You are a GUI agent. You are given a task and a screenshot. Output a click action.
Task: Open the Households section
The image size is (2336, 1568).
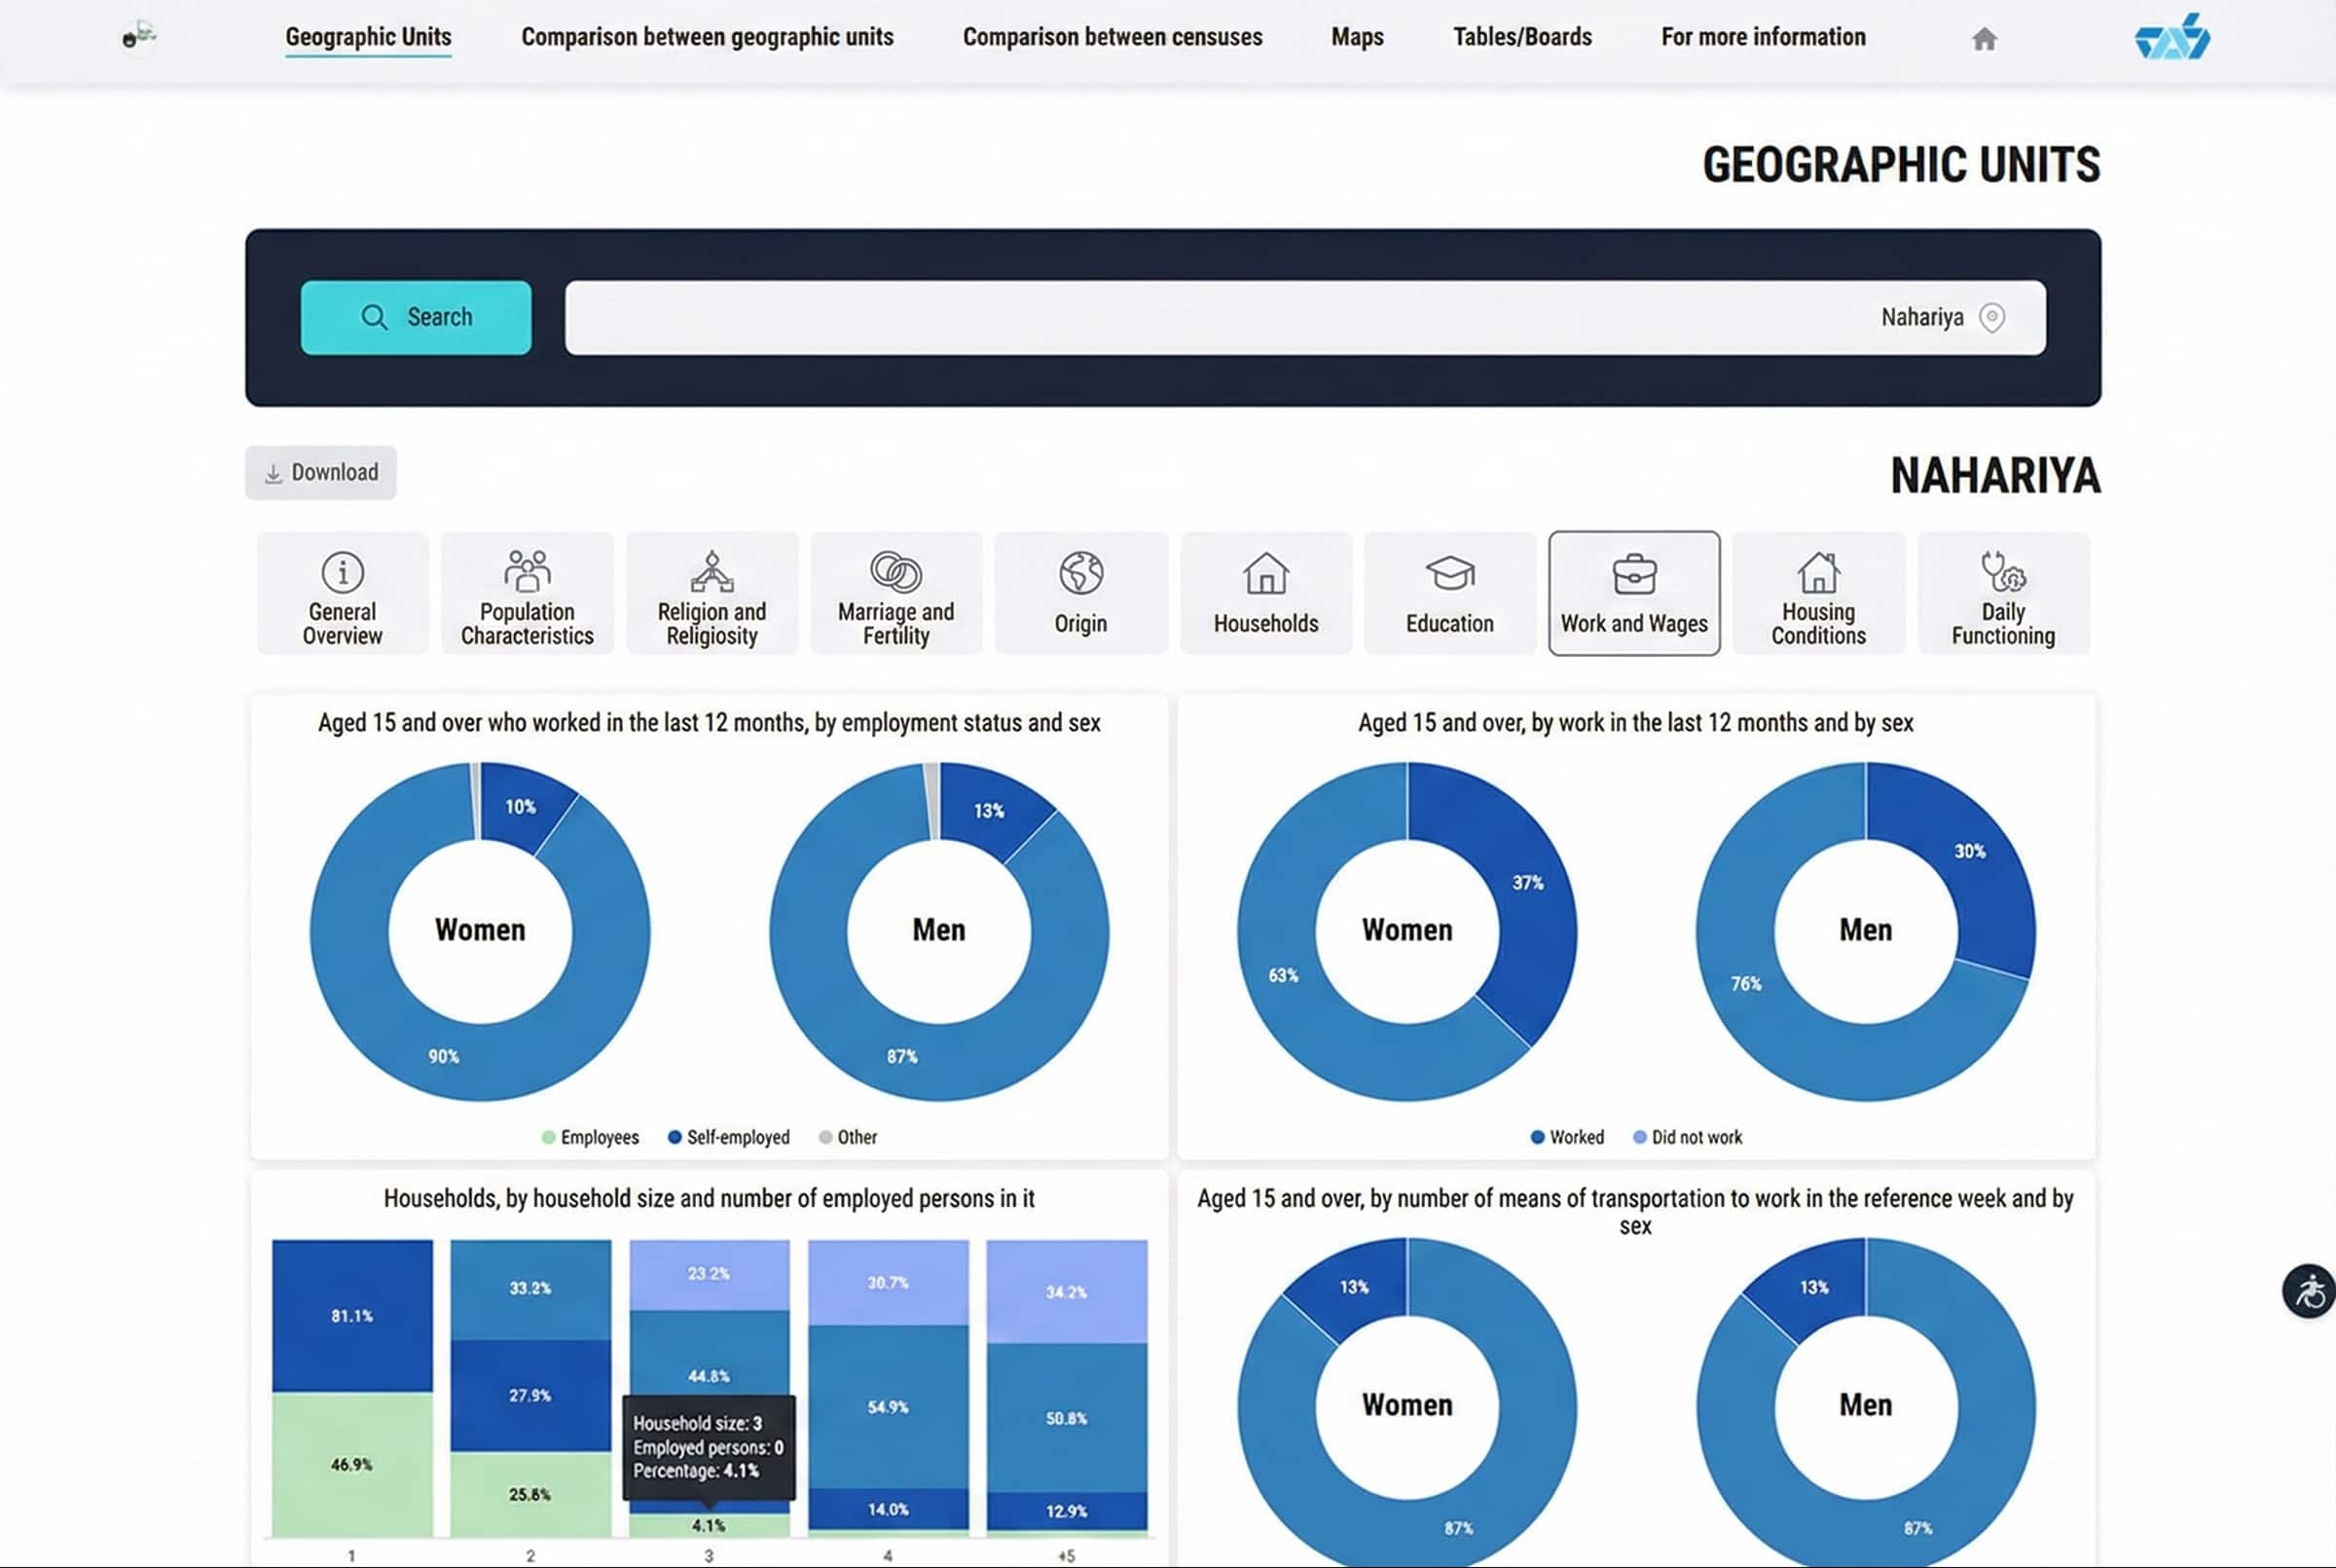point(1265,593)
